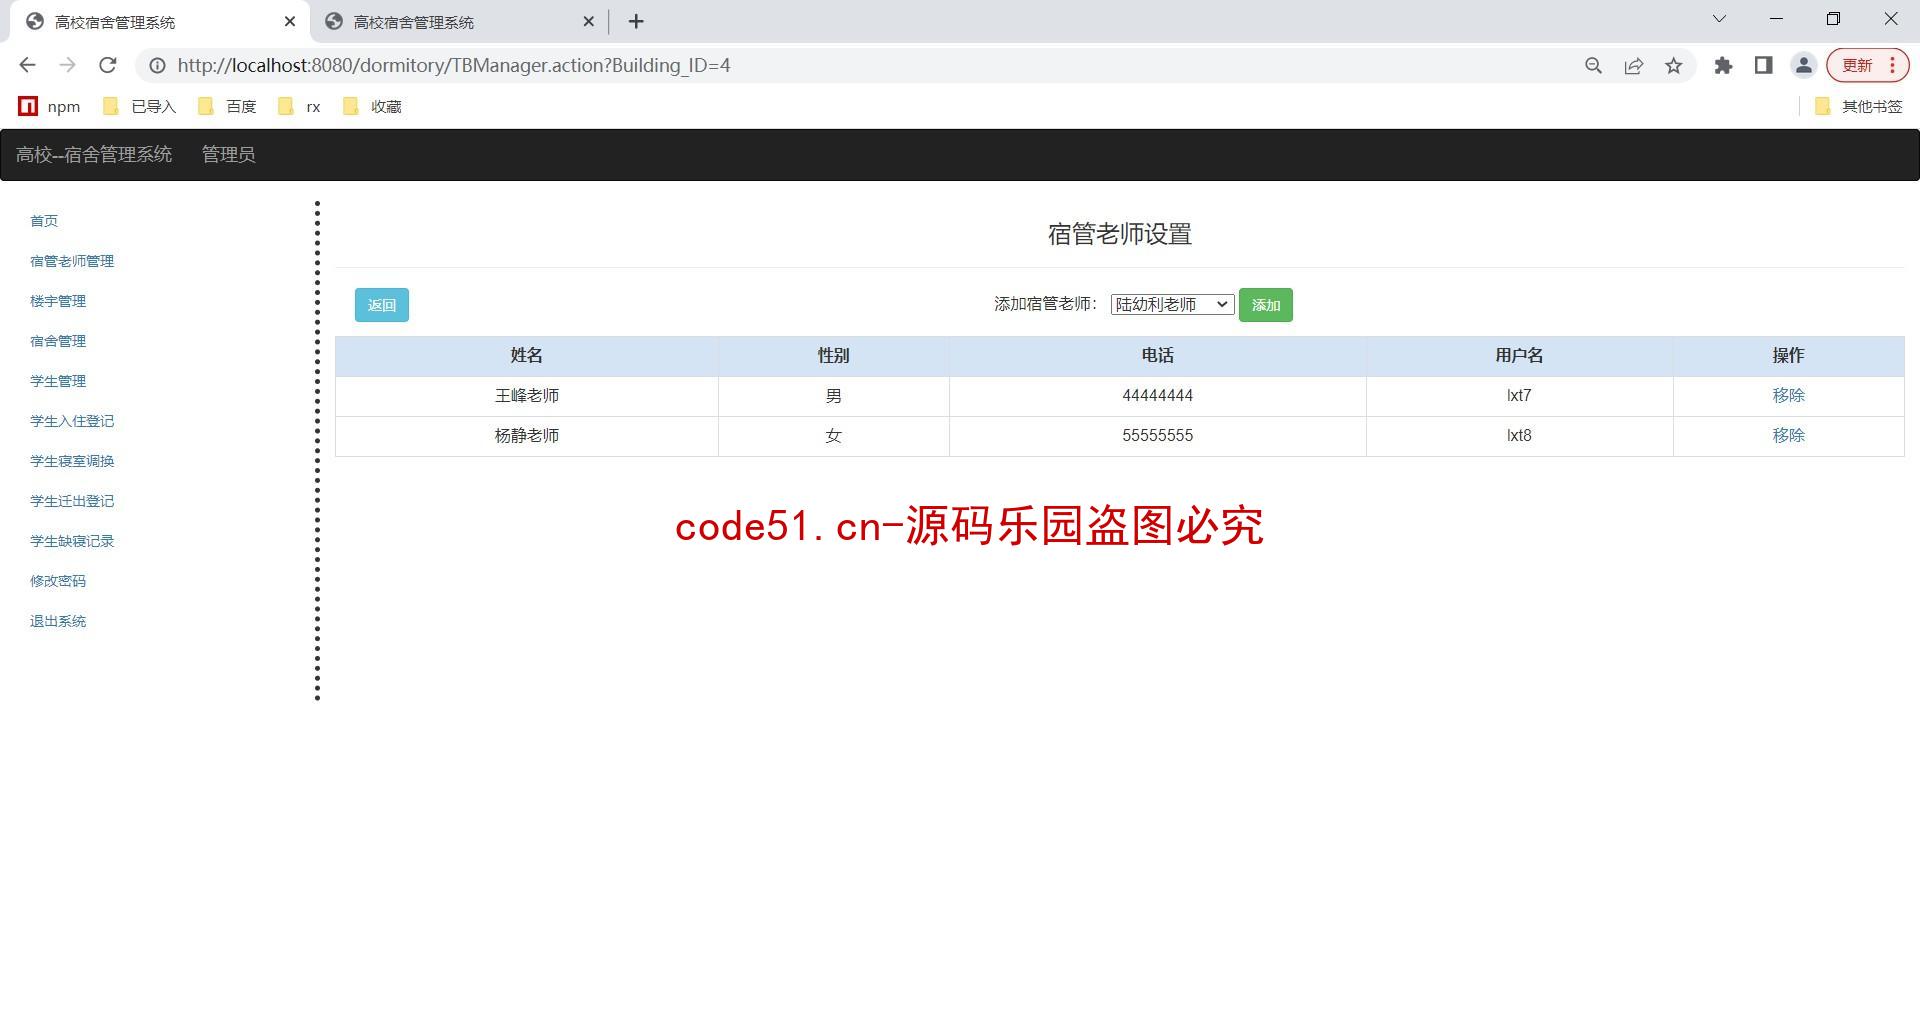Screen dimensions: 1920x1030
Task: Remove 王峰老师 via 移除 link
Action: tap(1788, 396)
